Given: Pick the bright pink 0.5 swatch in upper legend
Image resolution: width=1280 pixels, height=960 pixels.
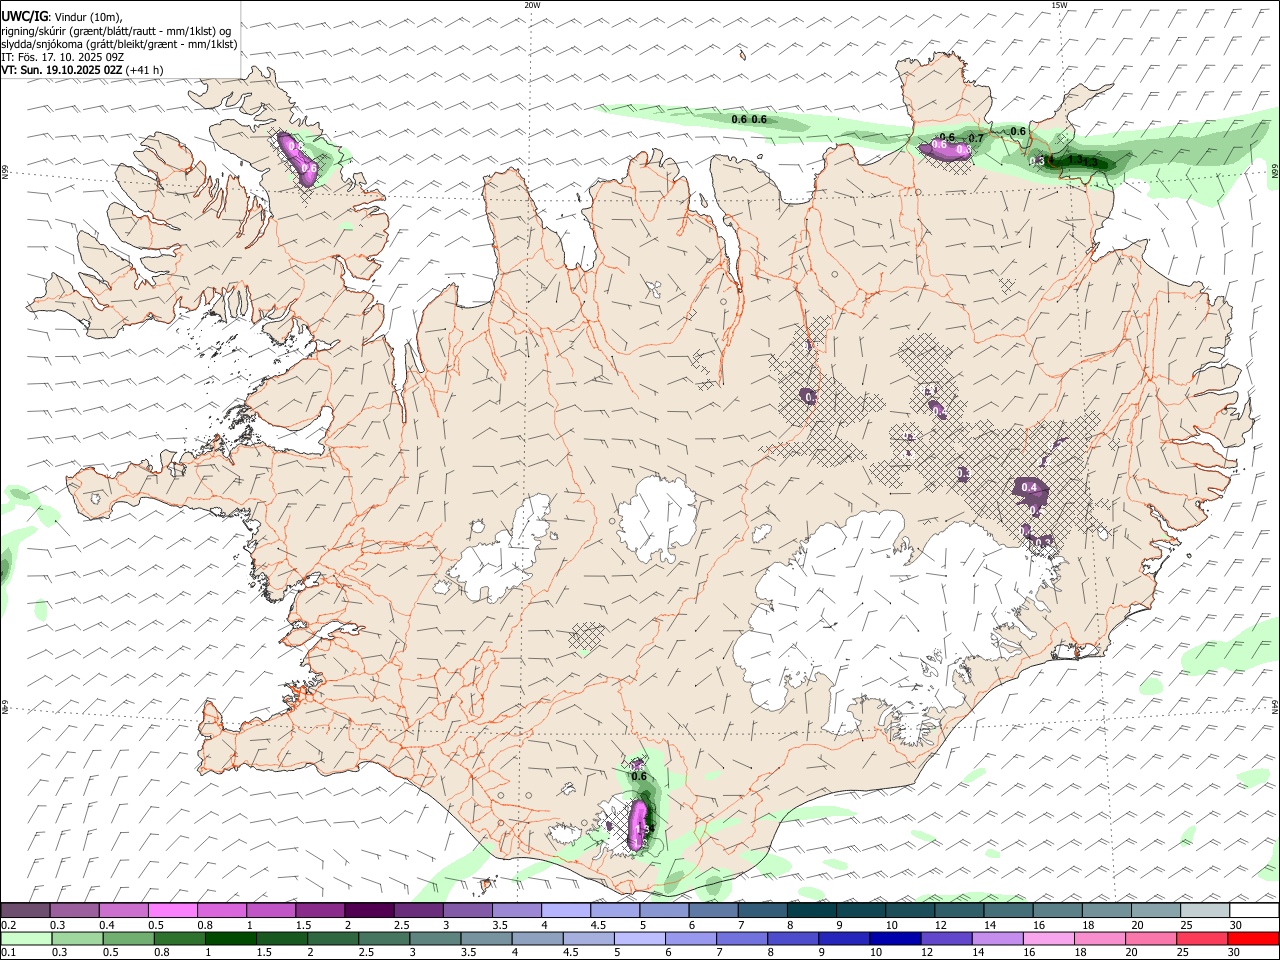Looking at the screenshot, I should (x=172, y=910).
